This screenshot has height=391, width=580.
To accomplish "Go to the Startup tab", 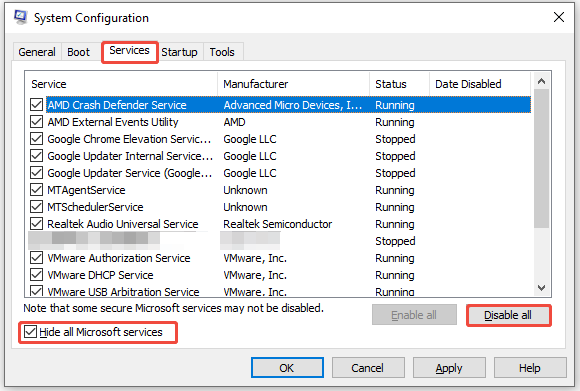I will 179,52.
